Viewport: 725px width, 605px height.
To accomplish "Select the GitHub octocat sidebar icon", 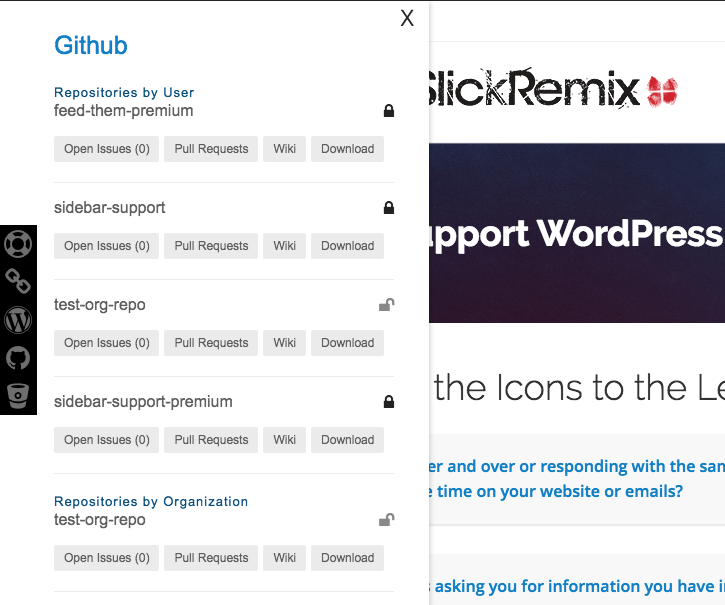I will 18,358.
